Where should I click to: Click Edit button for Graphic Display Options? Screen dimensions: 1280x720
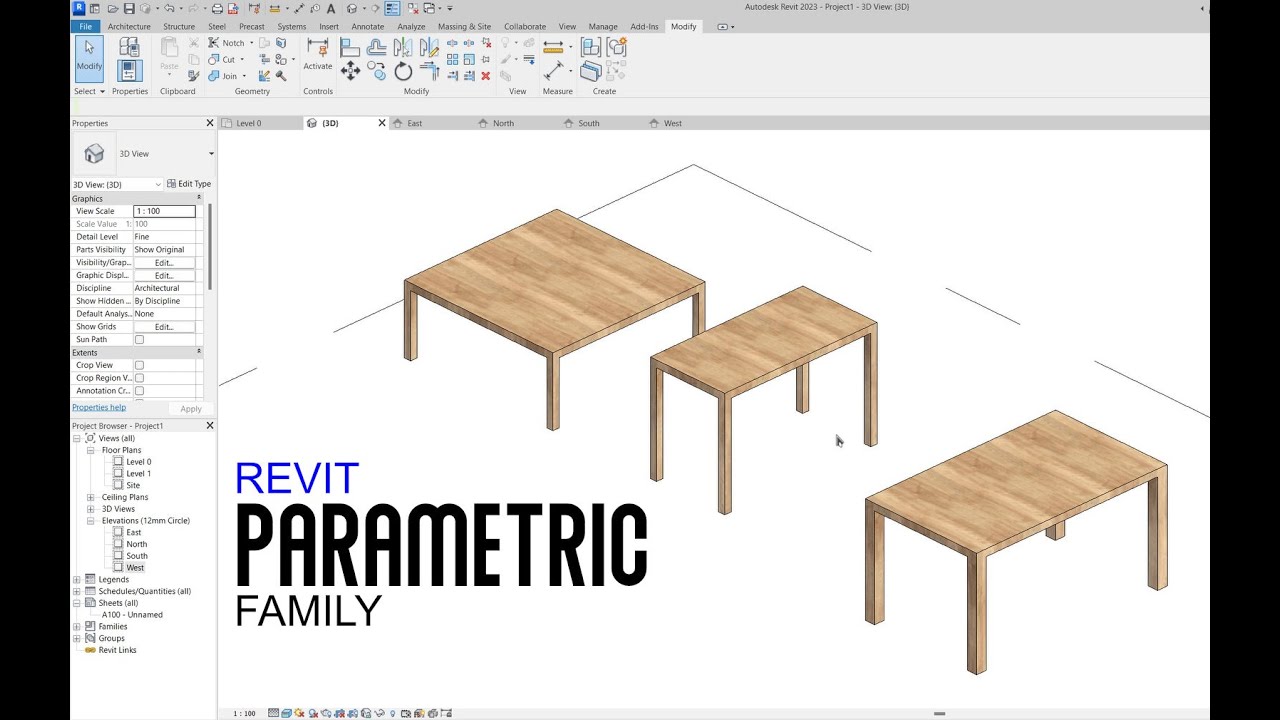coord(164,275)
